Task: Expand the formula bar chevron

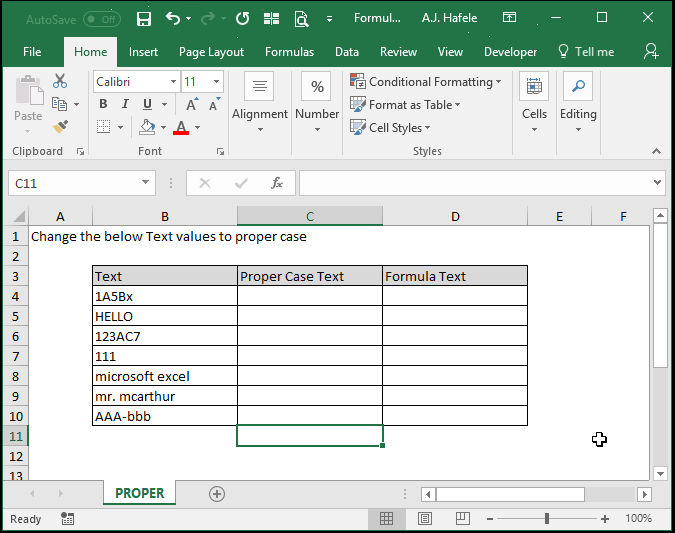Action: click(x=657, y=182)
